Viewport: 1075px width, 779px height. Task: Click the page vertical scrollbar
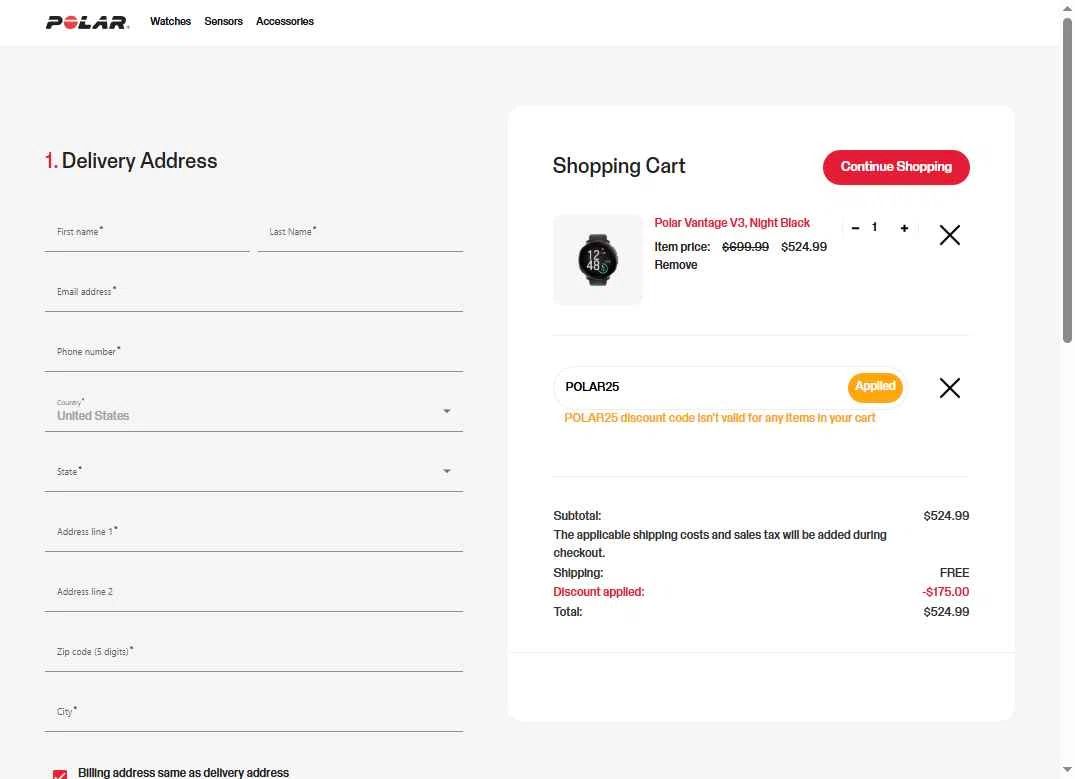(x=1067, y=180)
